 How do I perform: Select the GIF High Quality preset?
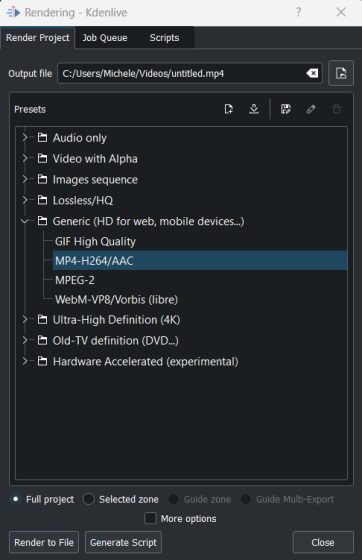(95, 241)
